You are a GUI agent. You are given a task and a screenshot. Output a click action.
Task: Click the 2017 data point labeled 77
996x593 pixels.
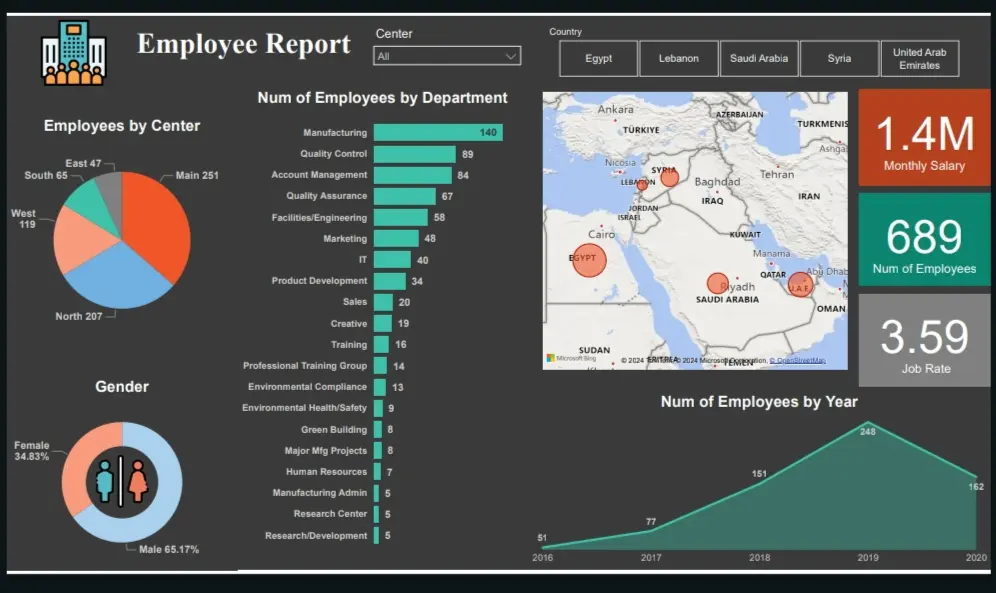(x=651, y=531)
